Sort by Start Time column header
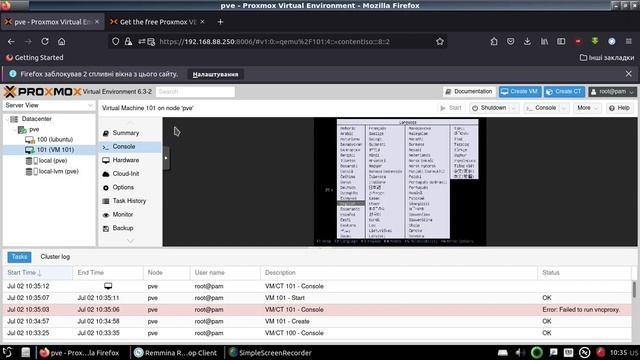This screenshot has height=360, width=640. [x=38, y=273]
